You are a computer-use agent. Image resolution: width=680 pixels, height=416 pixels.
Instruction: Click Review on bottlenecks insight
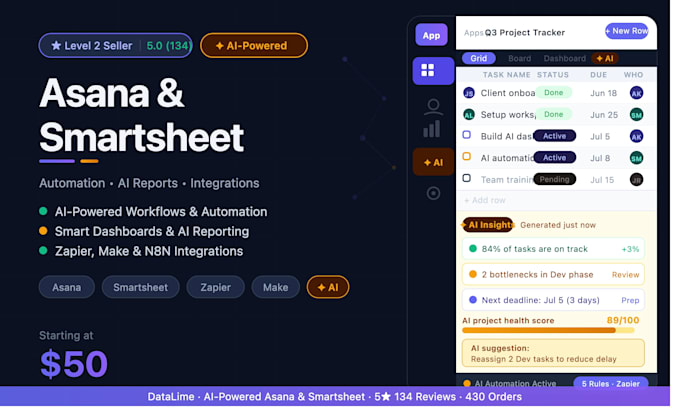point(625,275)
